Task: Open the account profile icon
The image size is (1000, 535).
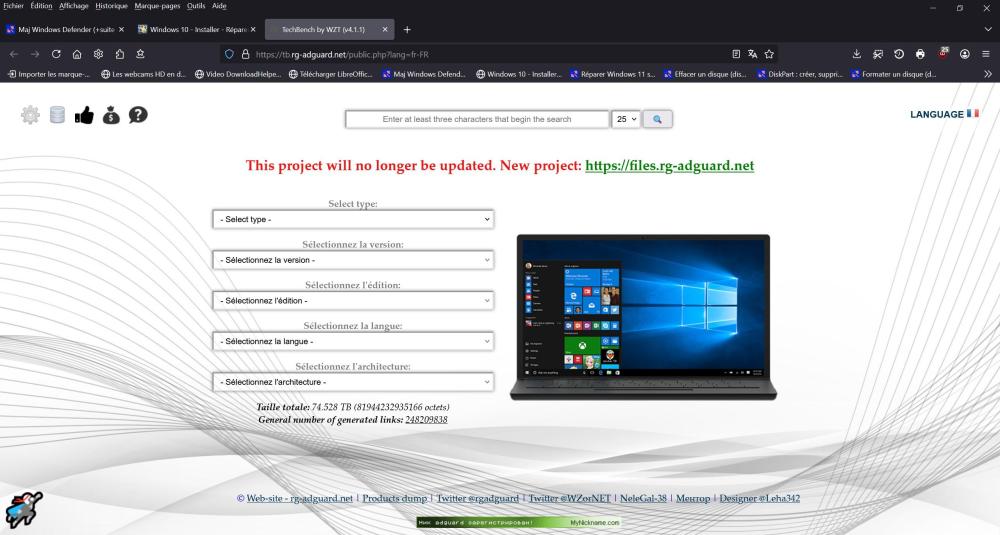Action: point(965,54)
